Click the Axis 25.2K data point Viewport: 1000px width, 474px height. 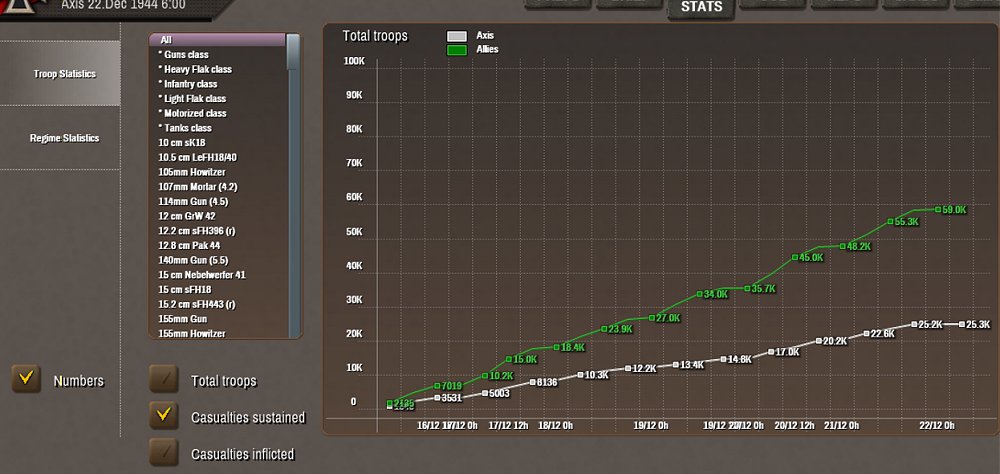pos(914,324)
